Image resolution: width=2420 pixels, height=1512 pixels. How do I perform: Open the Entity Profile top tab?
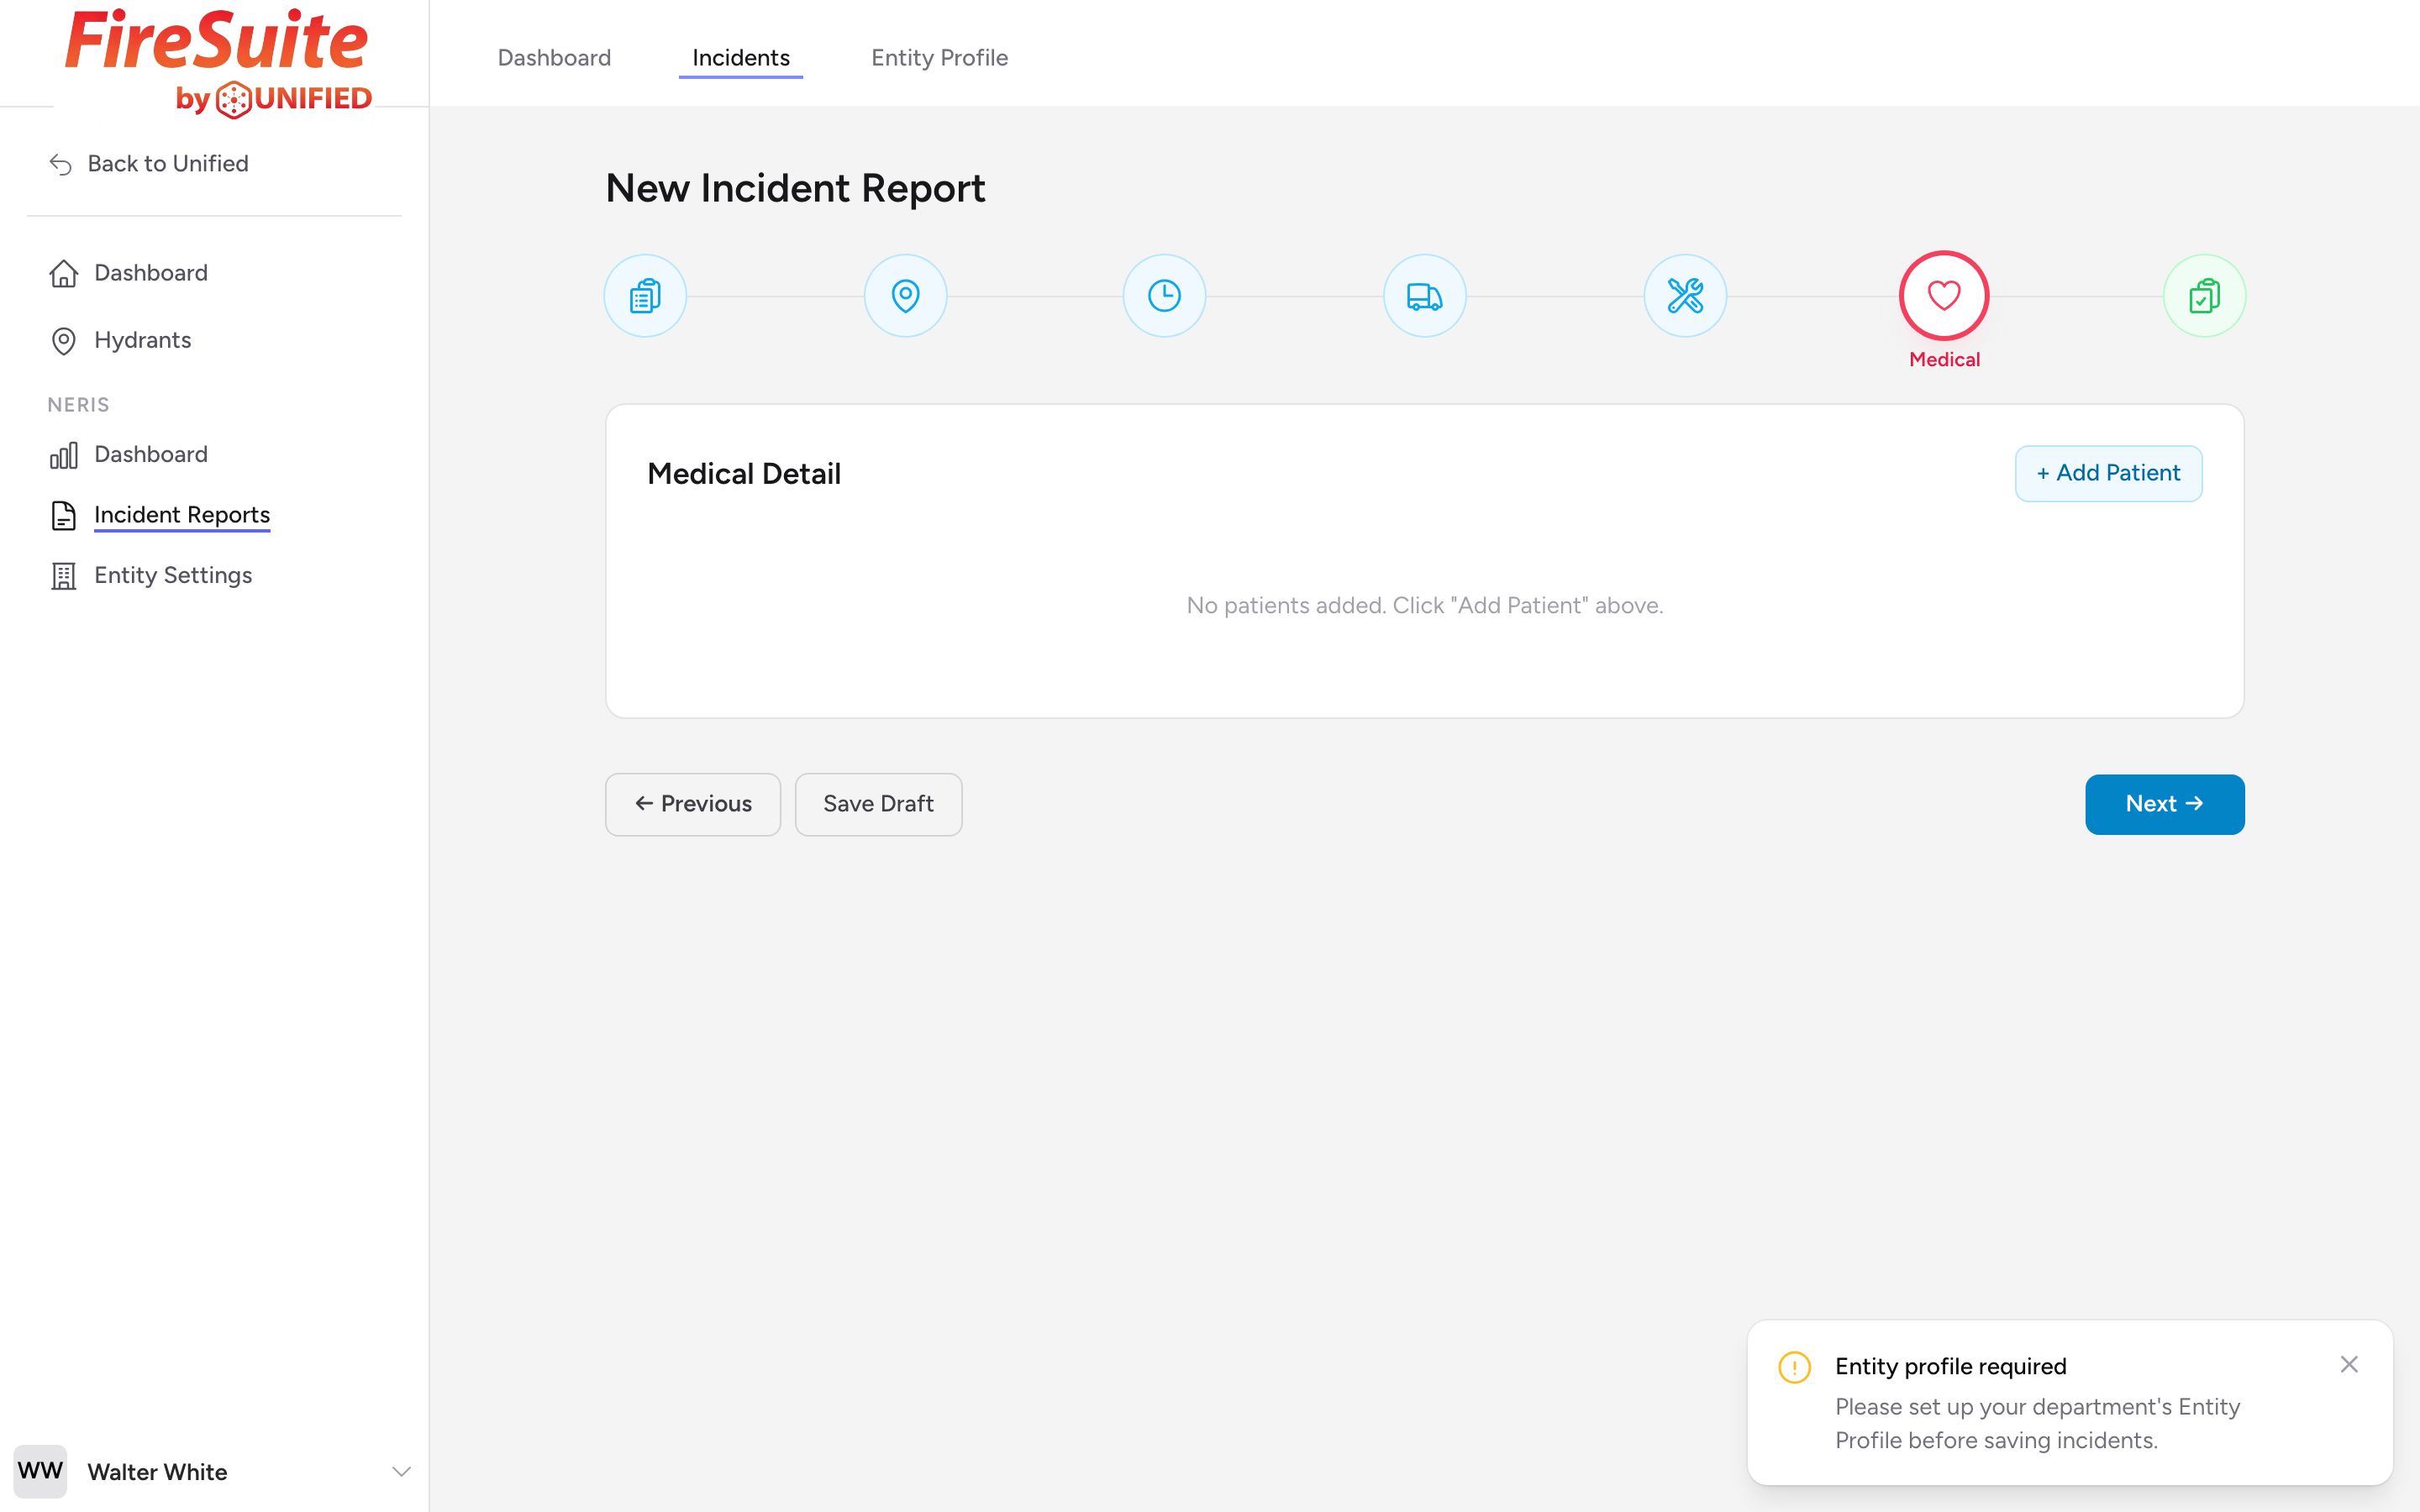click(939, 58)
